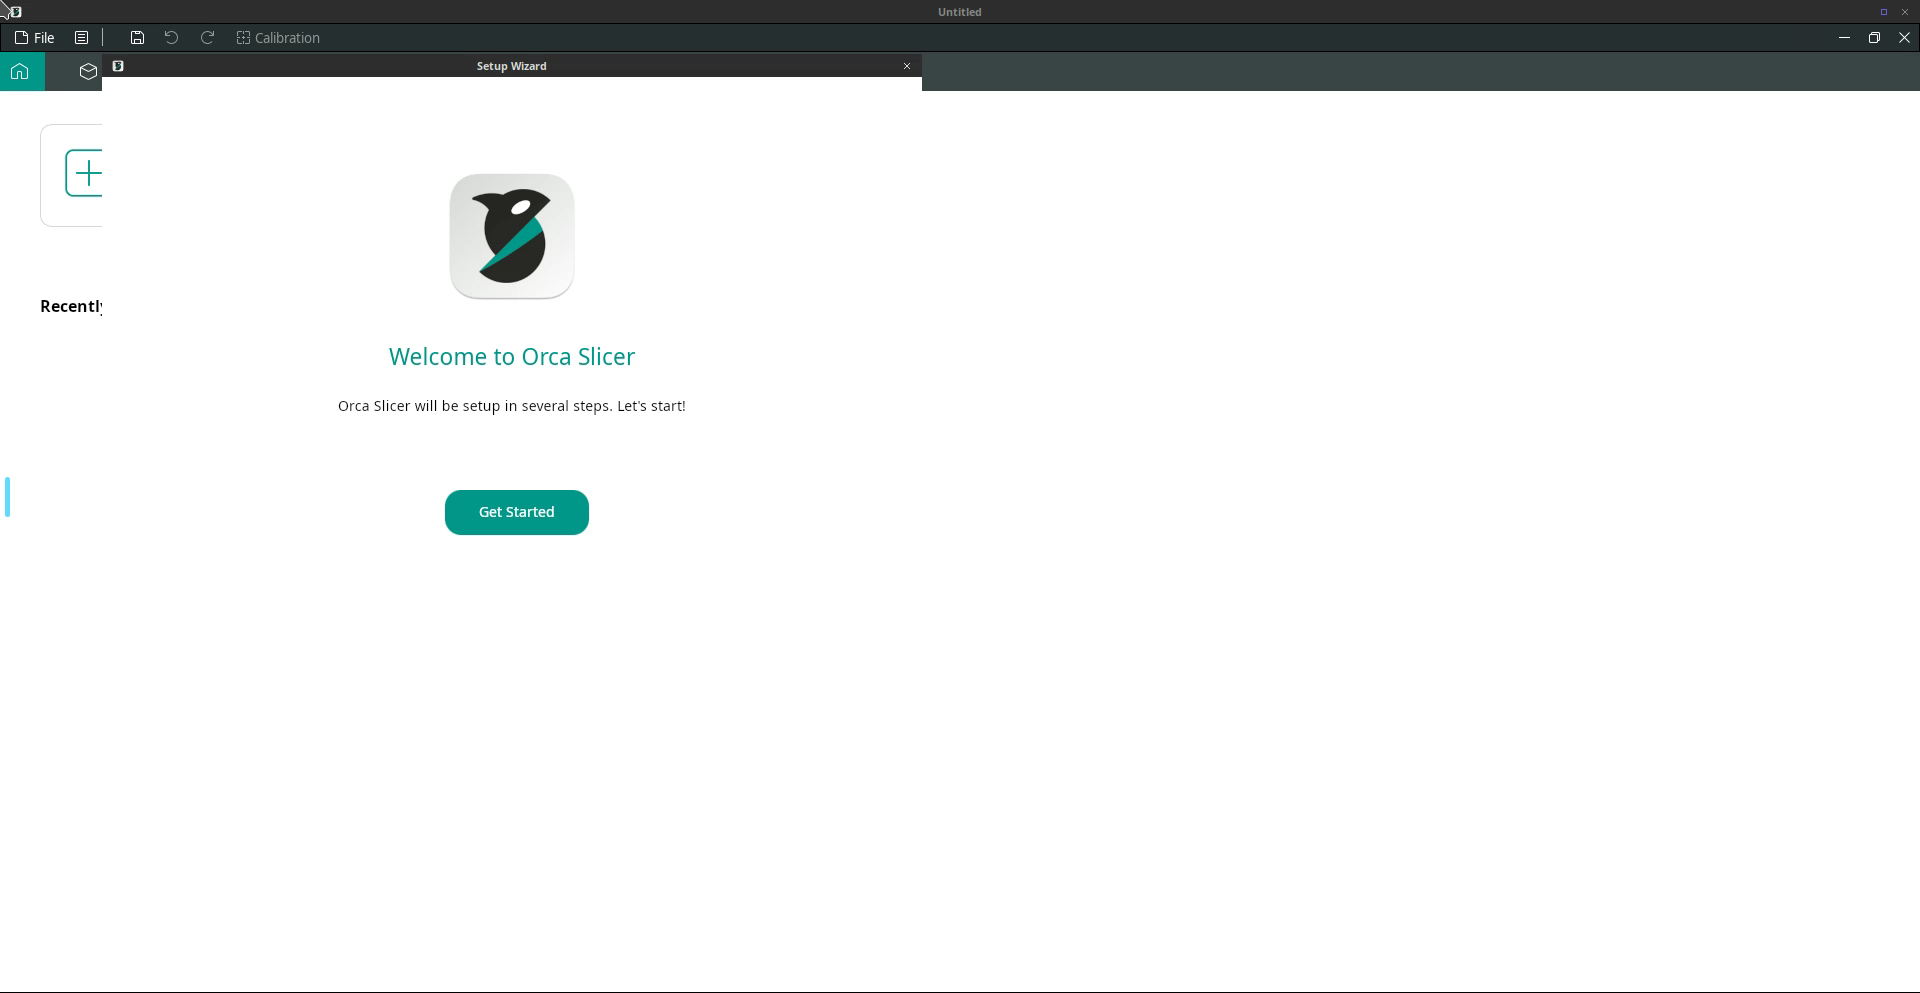Click the small square outer title bar button
Viewport: 1920px width, 993px height.
[x=1883, y=12]
